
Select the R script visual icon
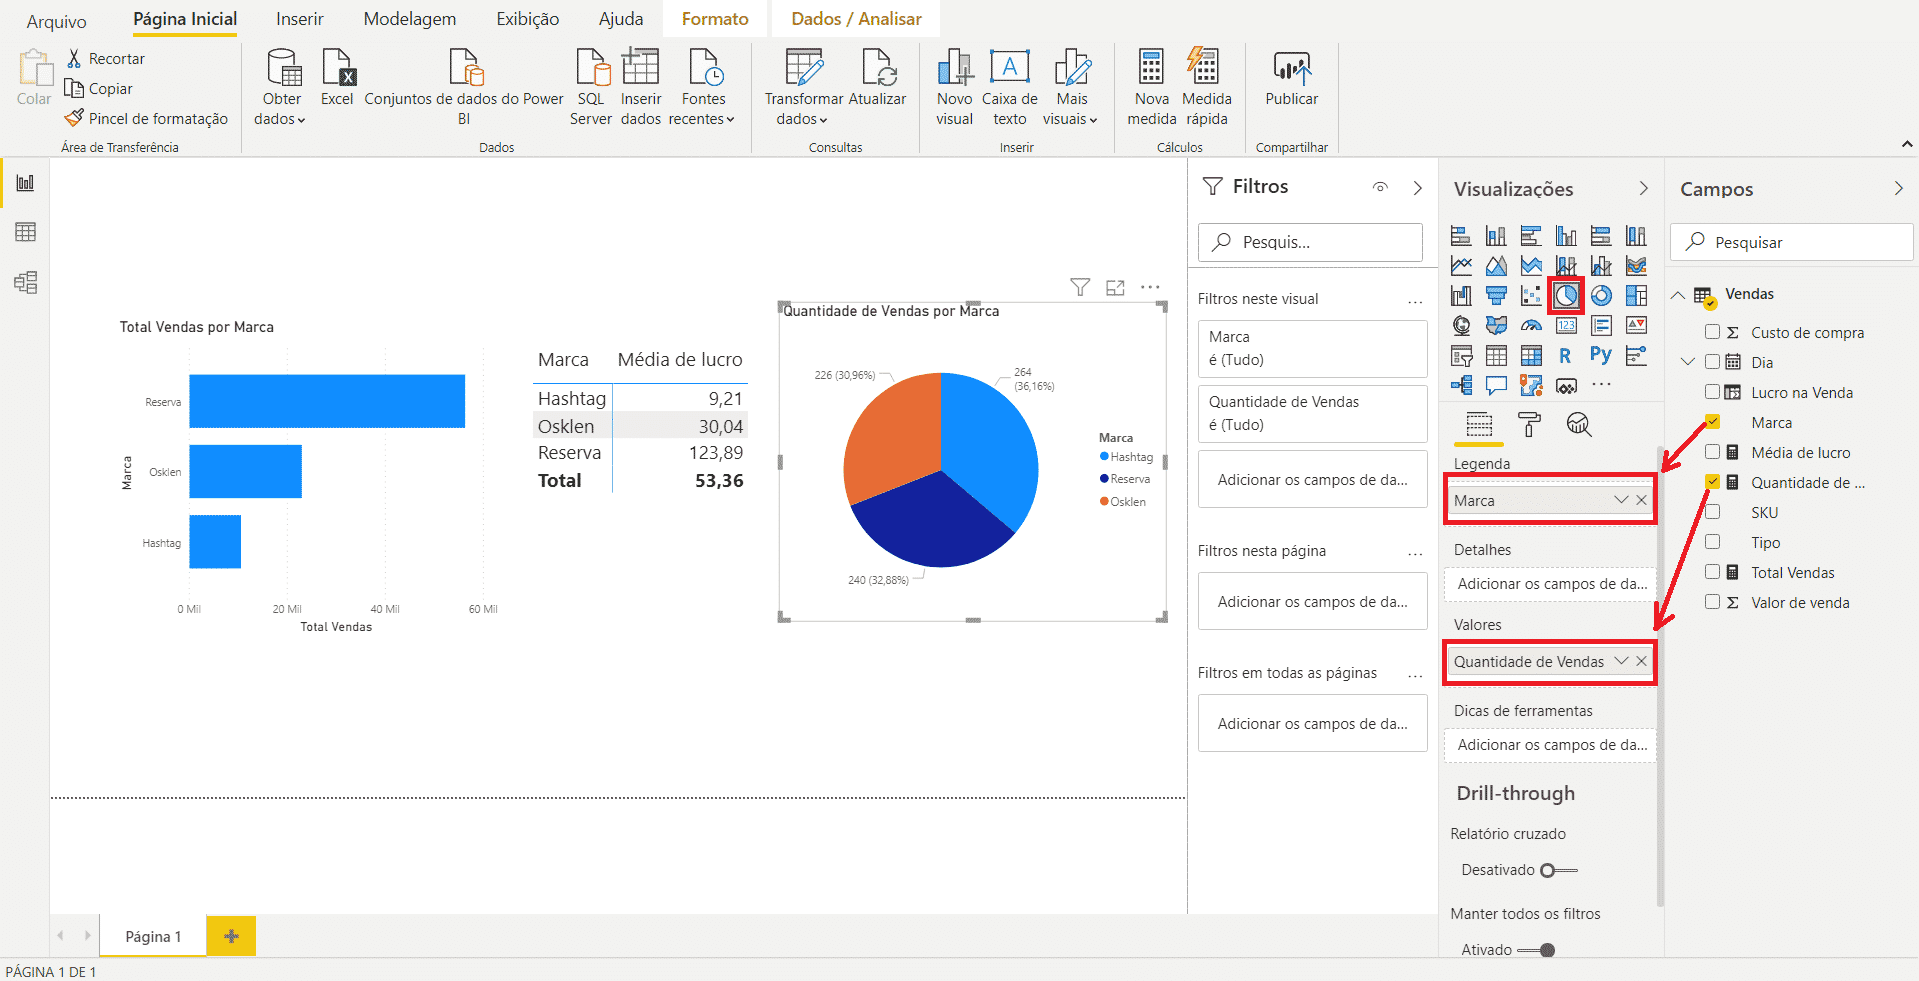pos(1565,355)
